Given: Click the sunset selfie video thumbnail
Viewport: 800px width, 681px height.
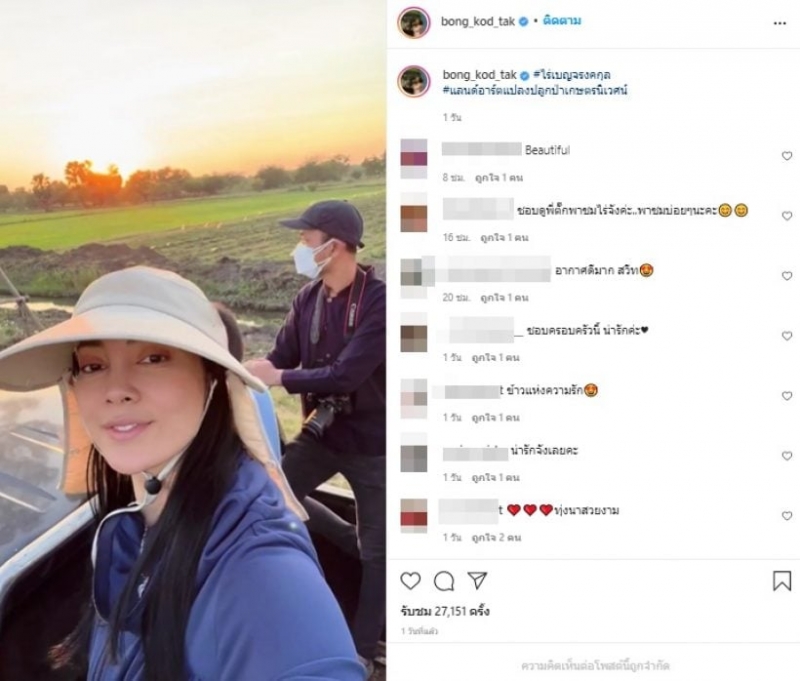Looking at the screenshot, I should [x=193, y=340].
